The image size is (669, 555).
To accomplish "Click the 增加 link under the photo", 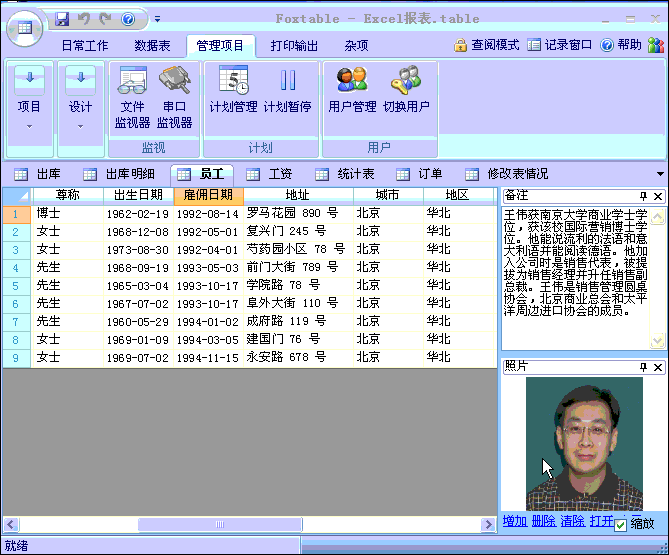I will 515,521.
